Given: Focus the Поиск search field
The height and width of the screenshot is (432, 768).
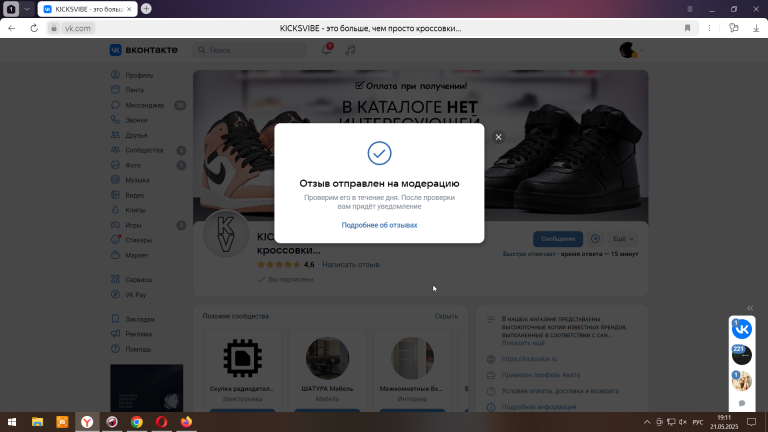Looking at the screenshot, I should point(250,50).
